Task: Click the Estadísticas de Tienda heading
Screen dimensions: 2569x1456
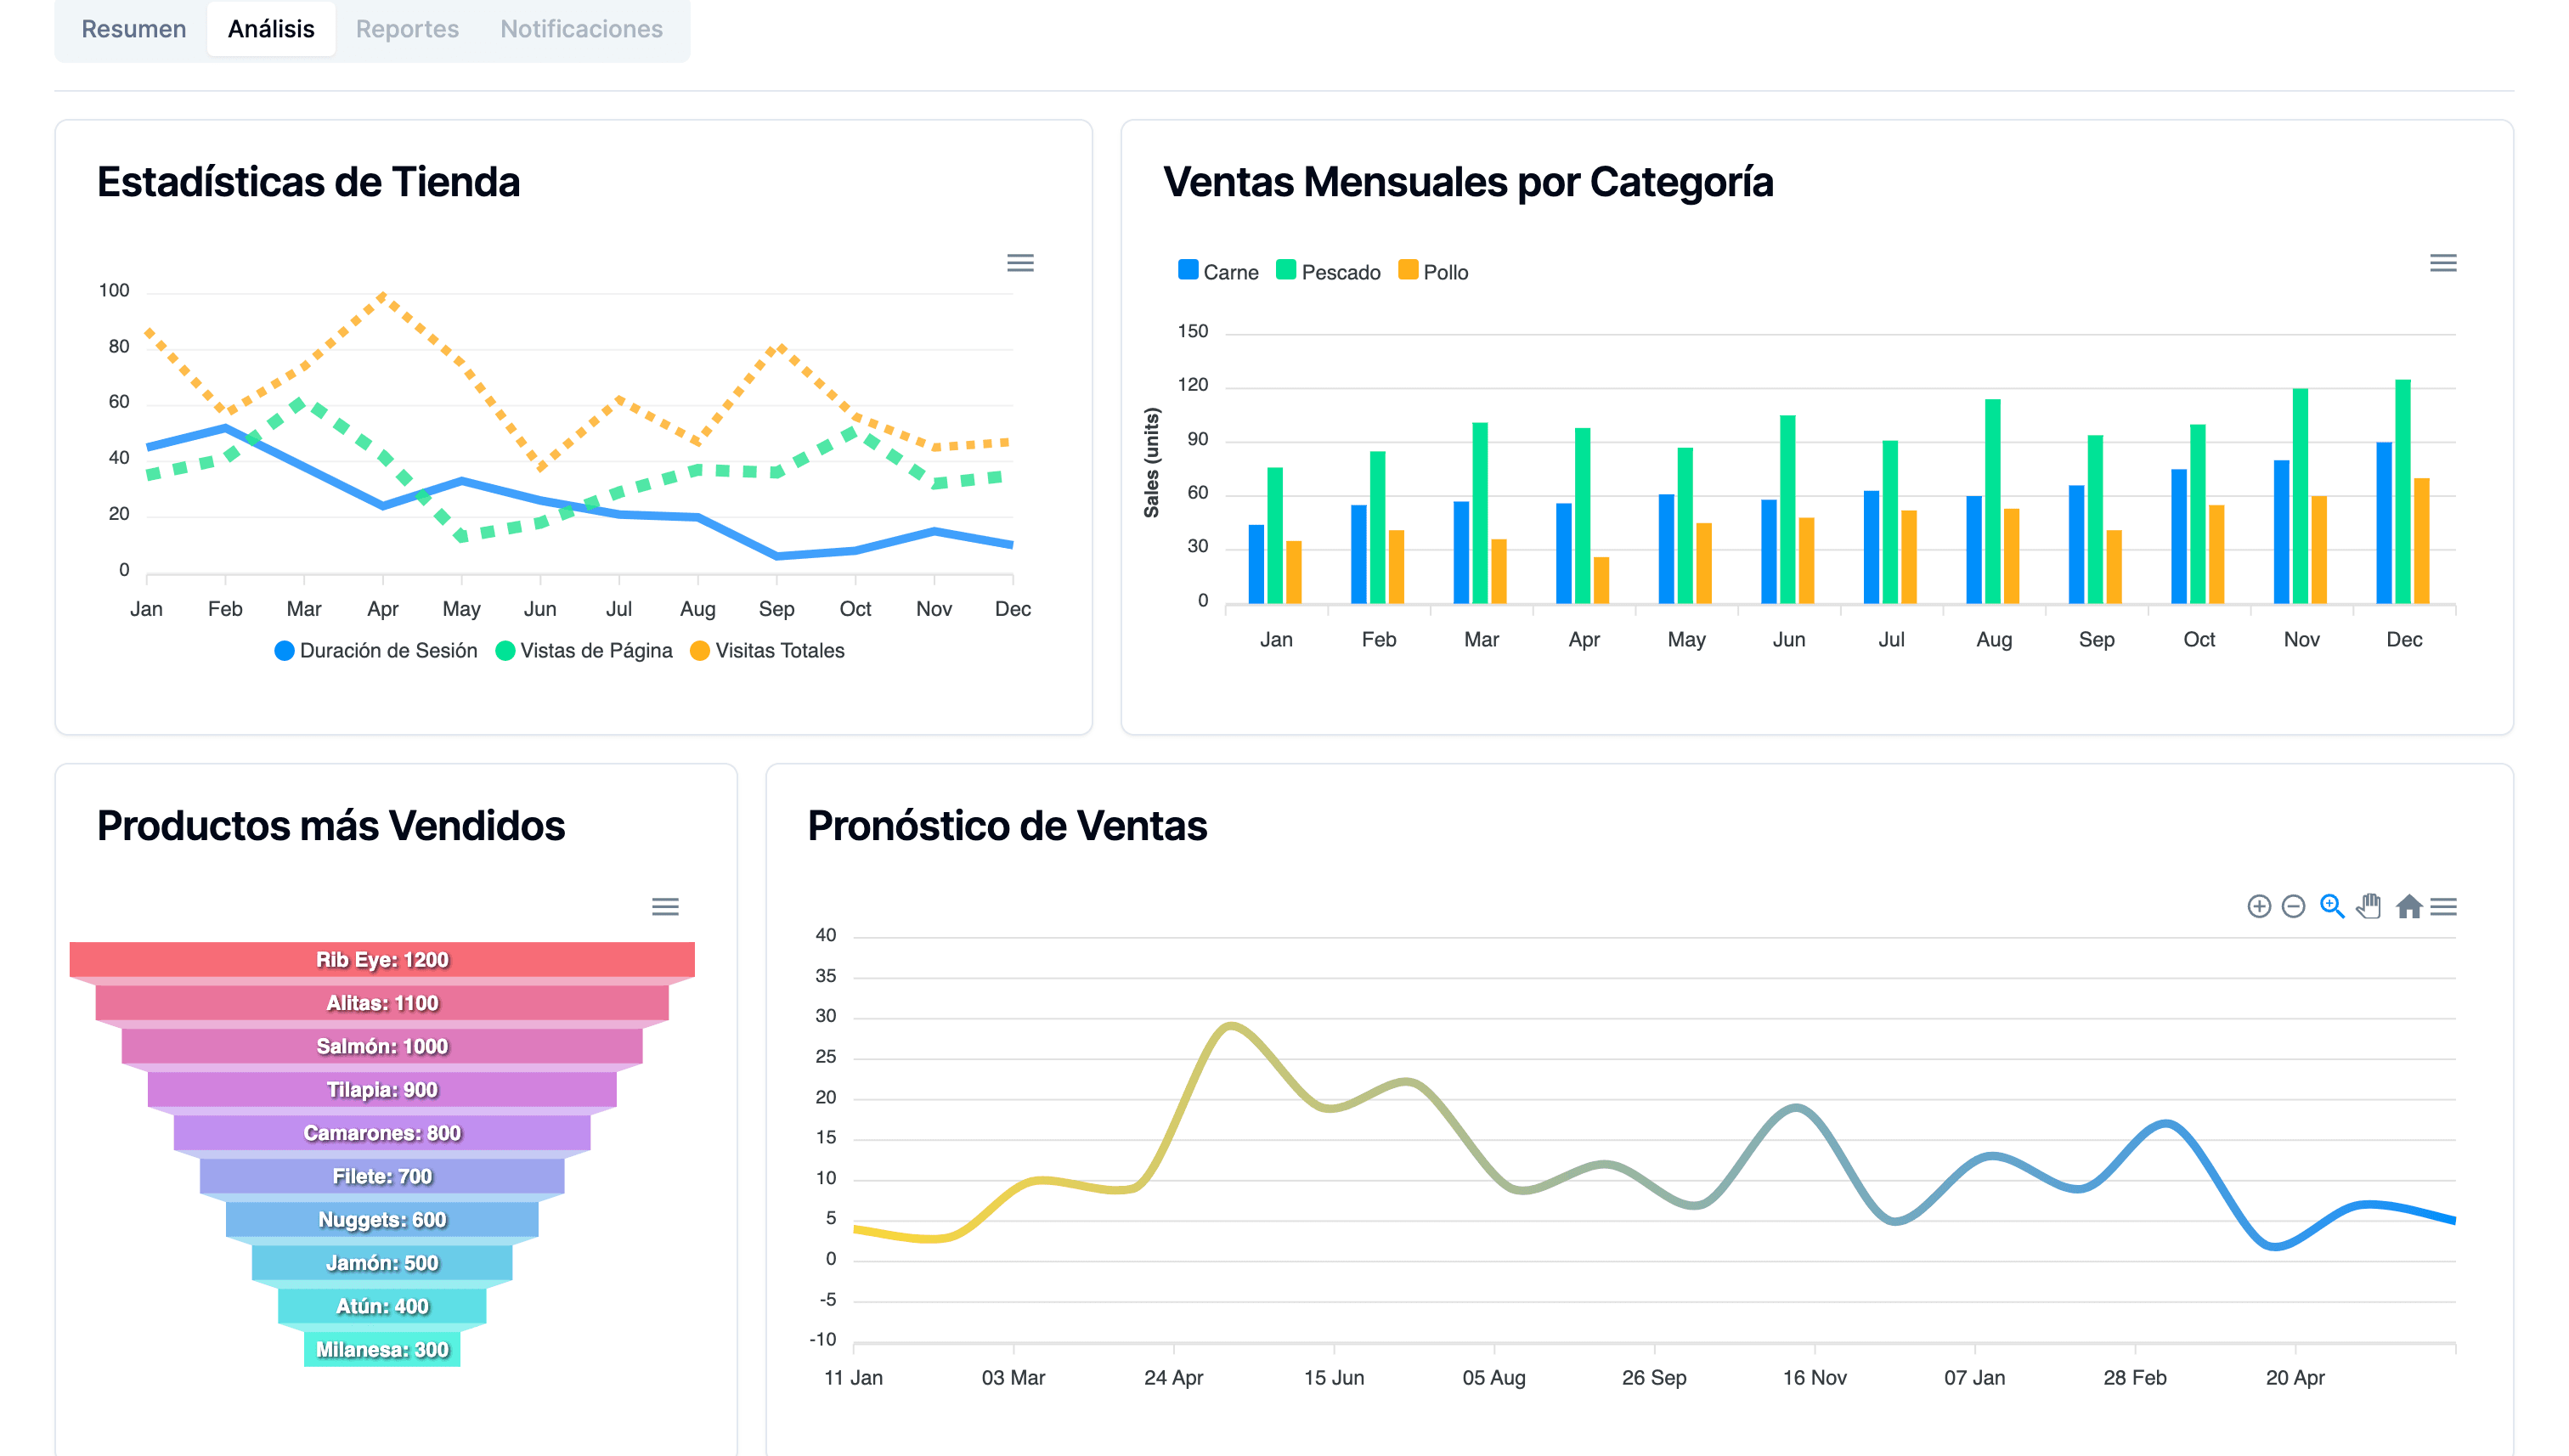Action: (308, 182)
